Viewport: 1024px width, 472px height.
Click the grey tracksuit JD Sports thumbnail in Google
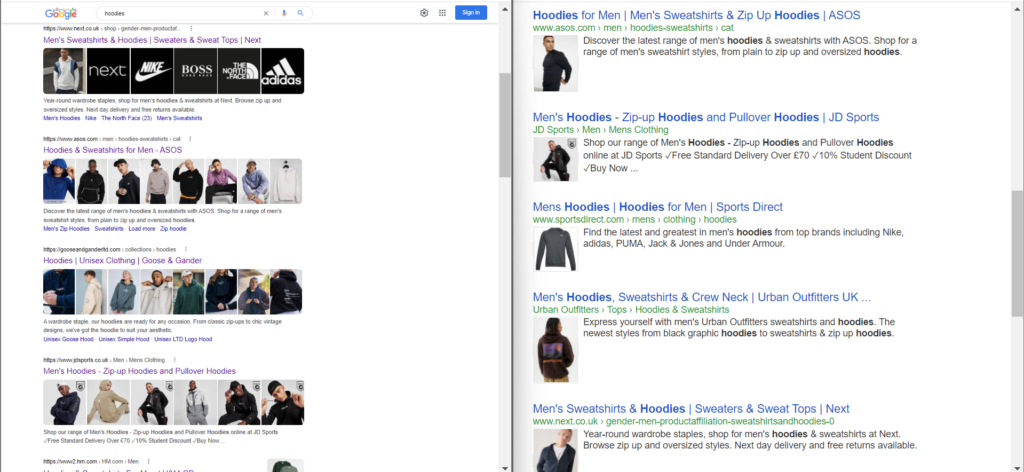[195, 403]
